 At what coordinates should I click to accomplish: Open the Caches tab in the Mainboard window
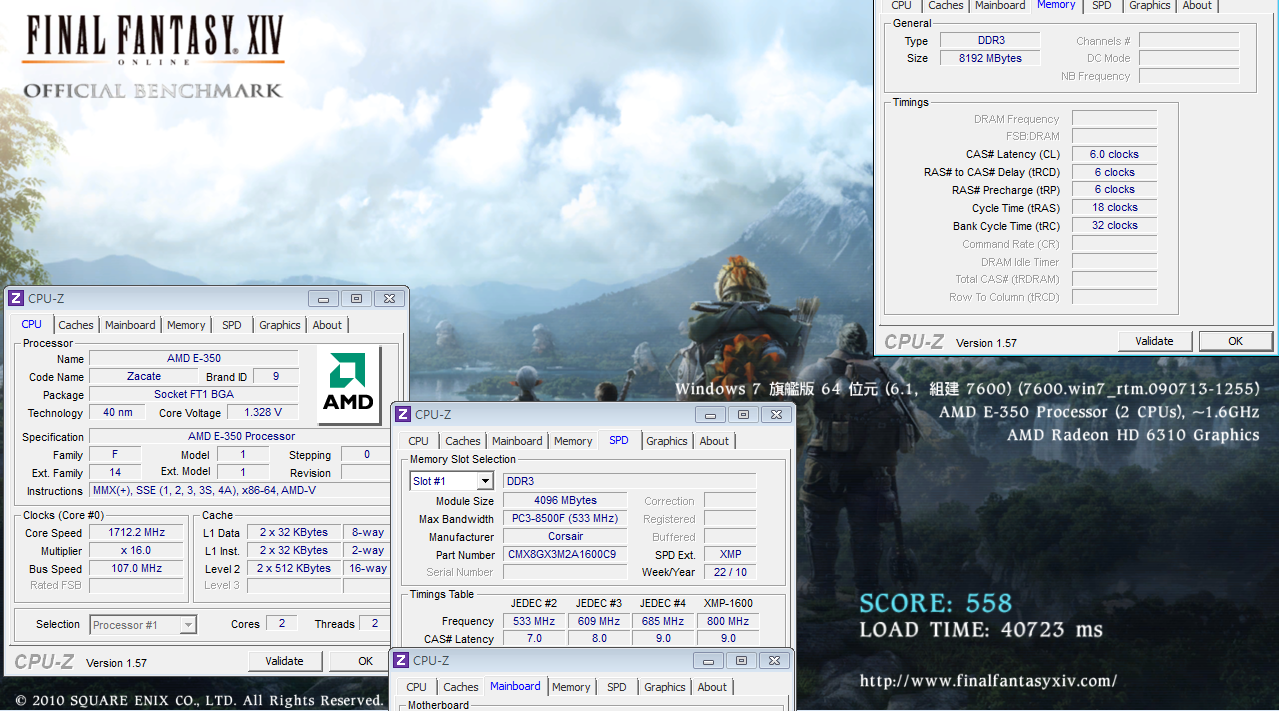tap(461, 687)
